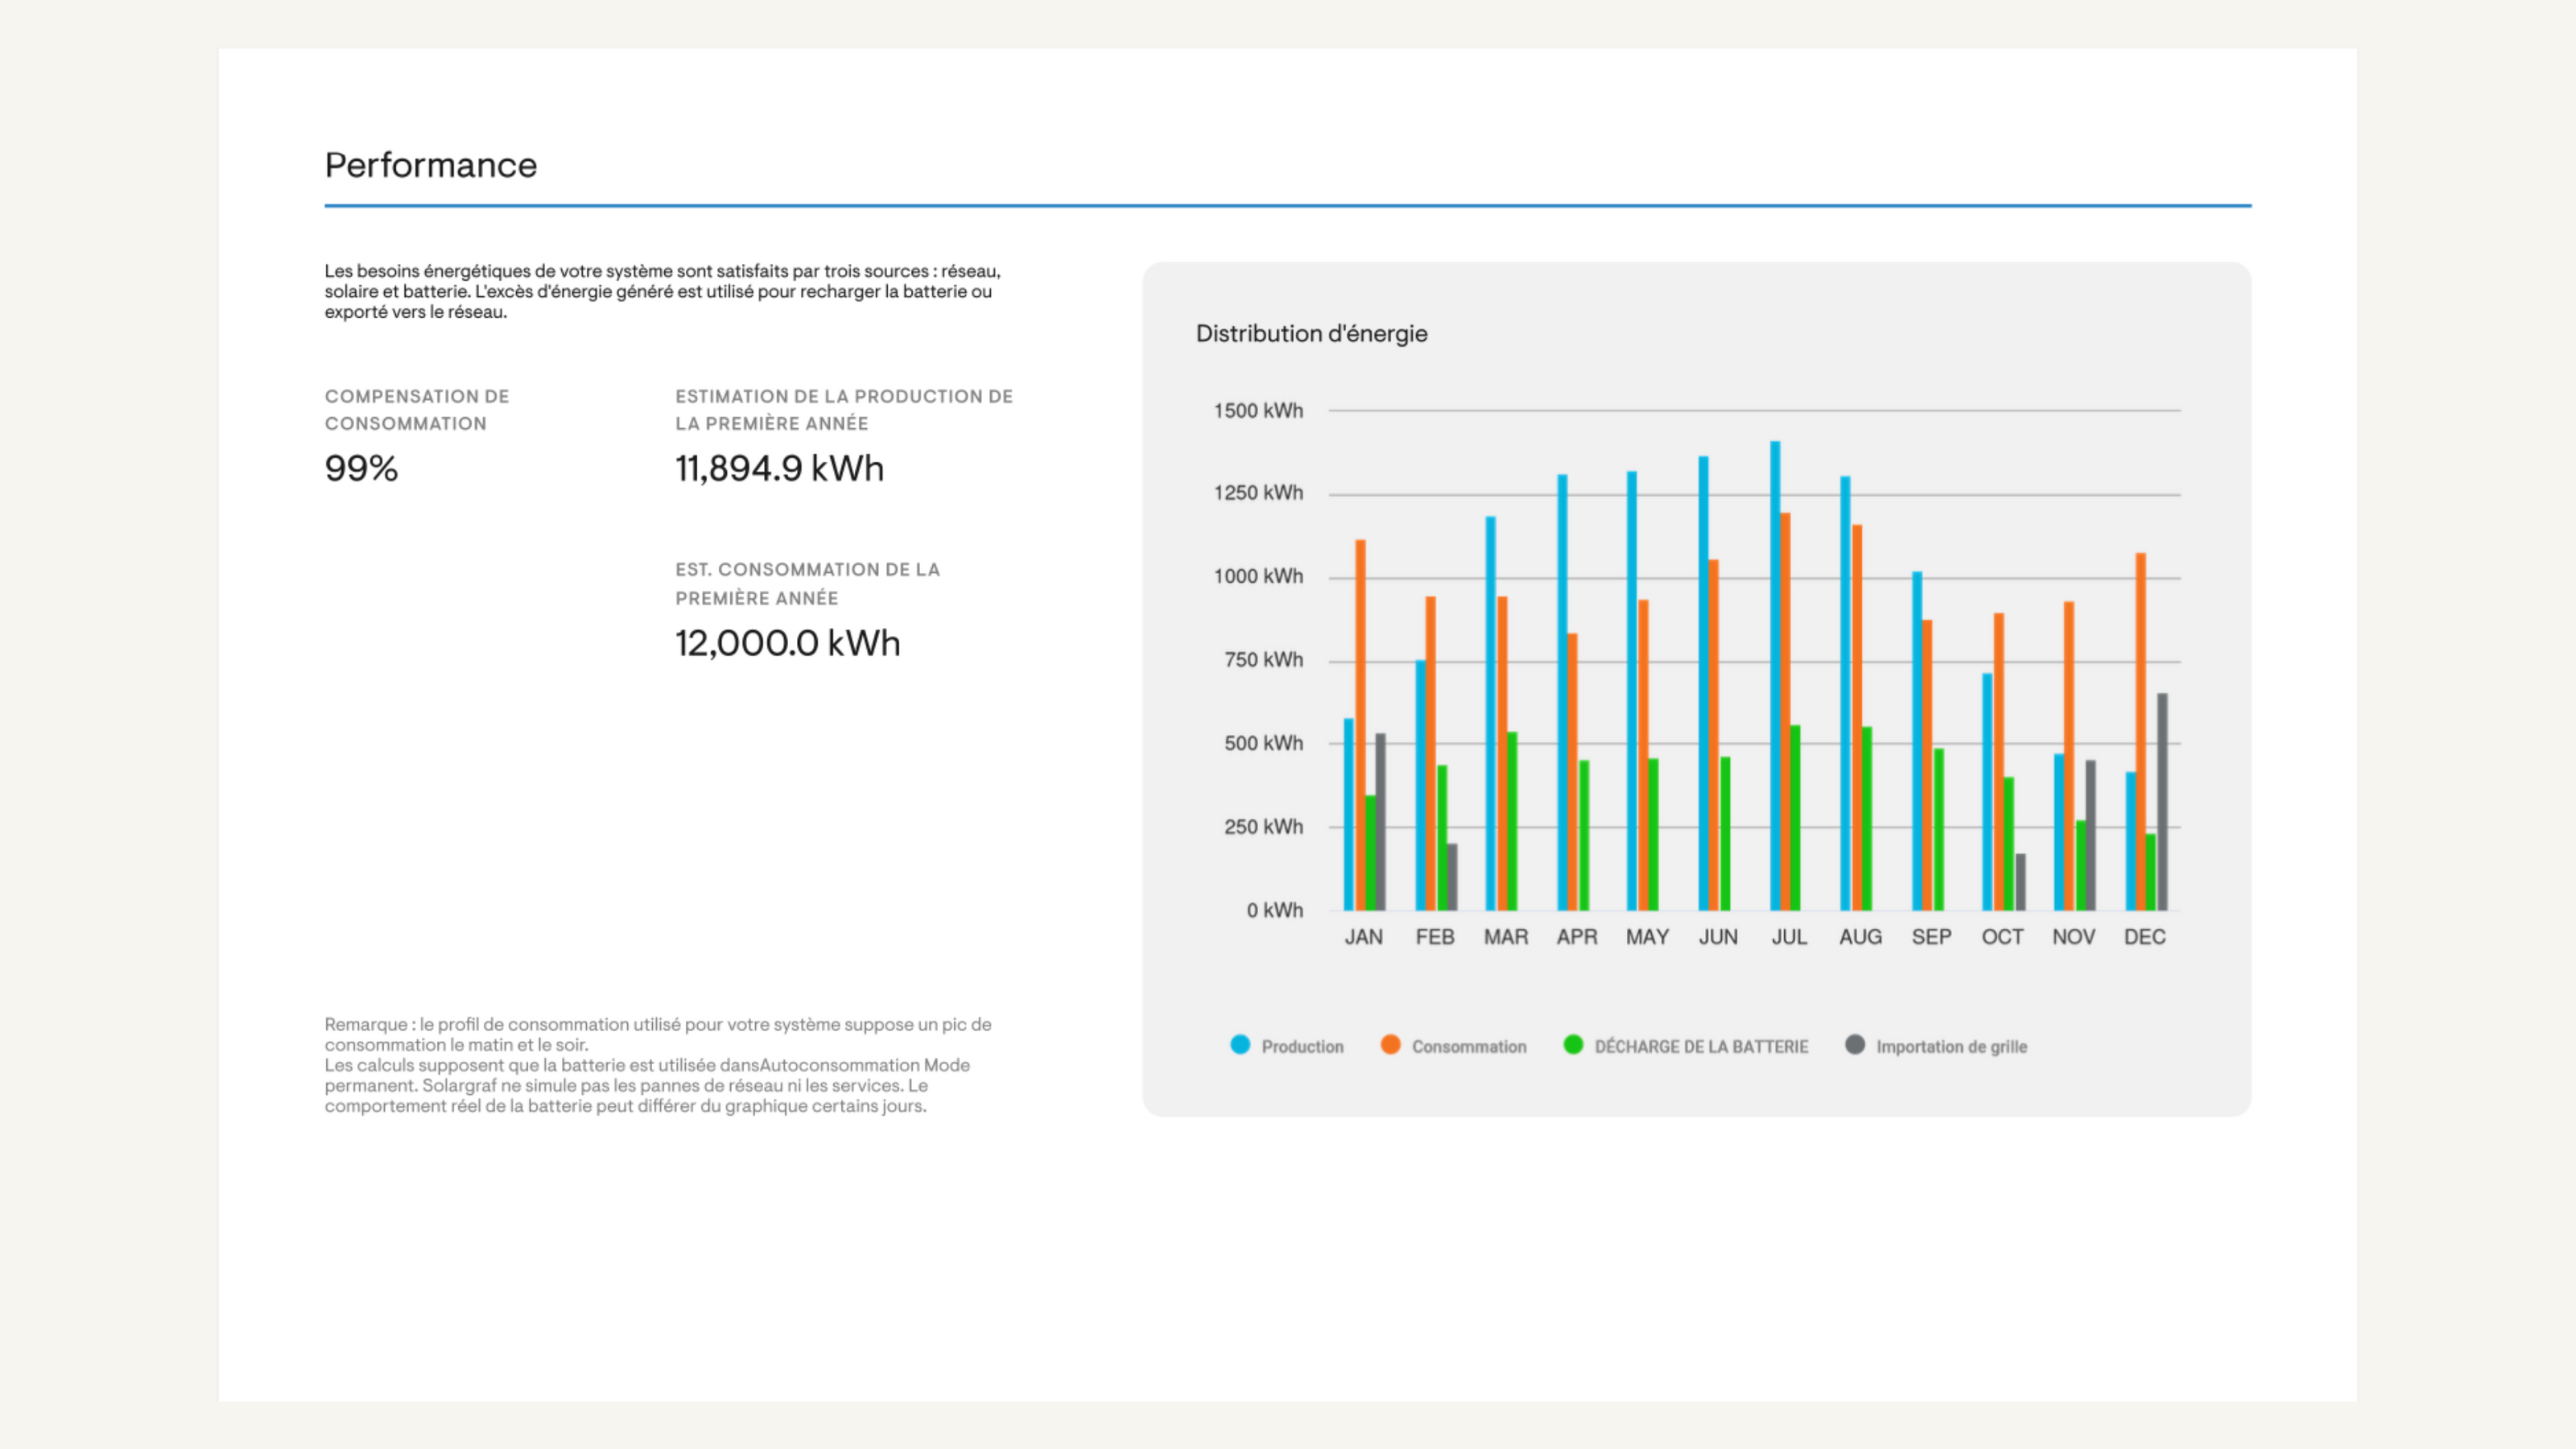This screenshot has width=2576, height=1449.
Task: Click the green battery discharge legend dot
Action: [x=1573, y=1045]
